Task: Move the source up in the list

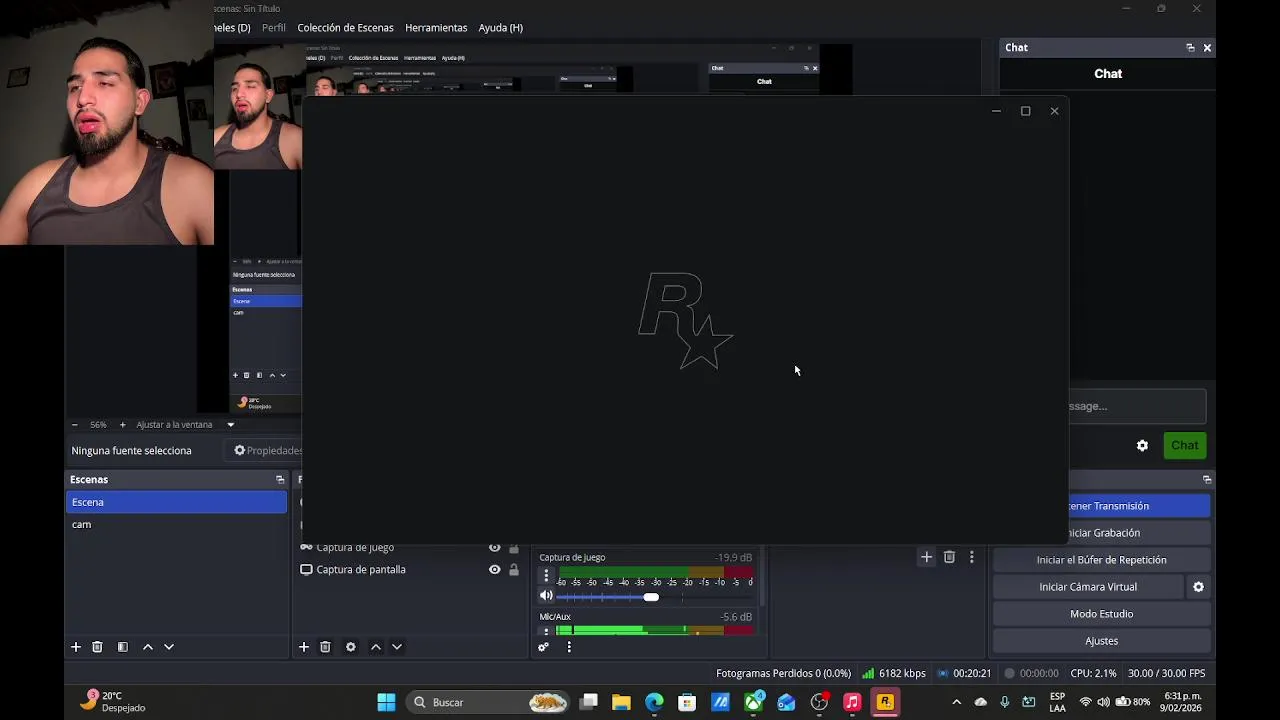Action: [x=376, y=647]
